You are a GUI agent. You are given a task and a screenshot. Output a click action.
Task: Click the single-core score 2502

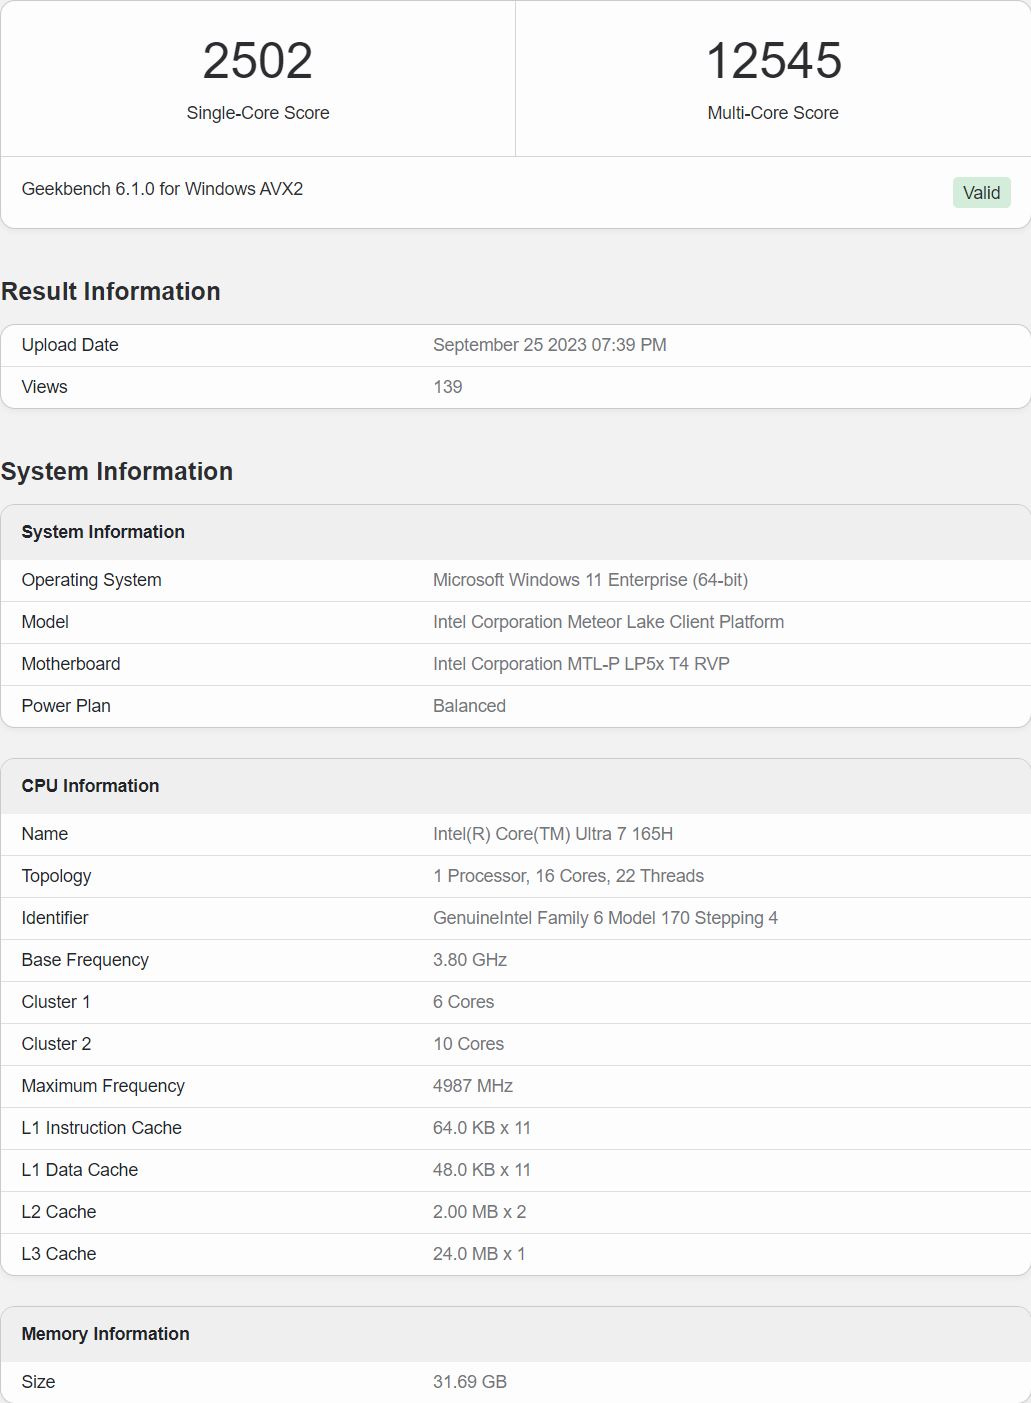pyautogui.click(x=258, y=61)
